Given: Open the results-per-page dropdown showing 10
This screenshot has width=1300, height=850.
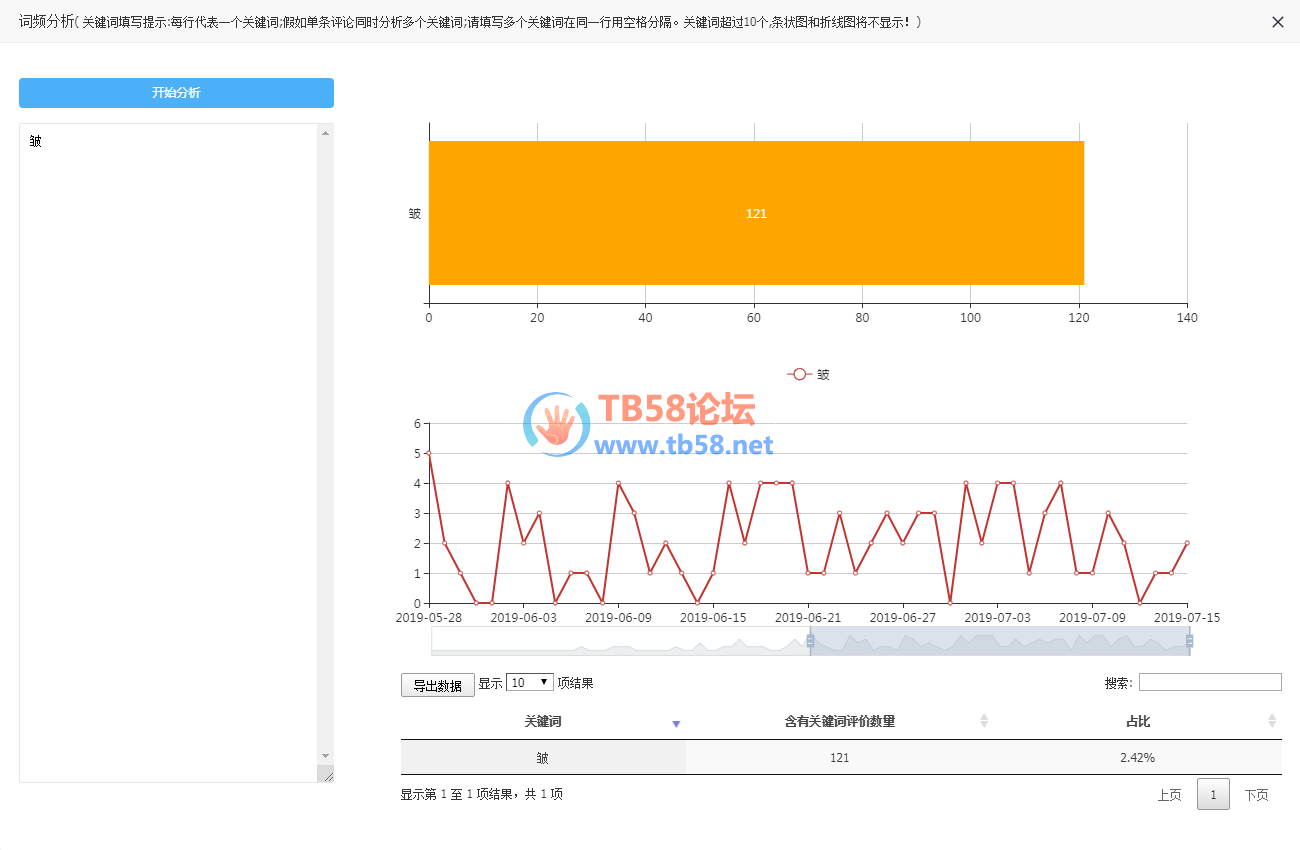Looking at the screenshot, I should [x=530, y=682].
